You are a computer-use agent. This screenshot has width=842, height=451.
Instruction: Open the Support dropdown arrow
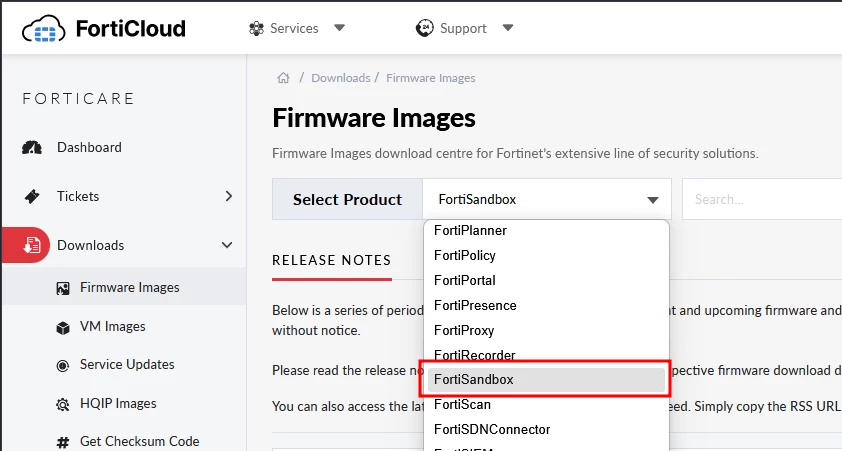coord(508,28)
